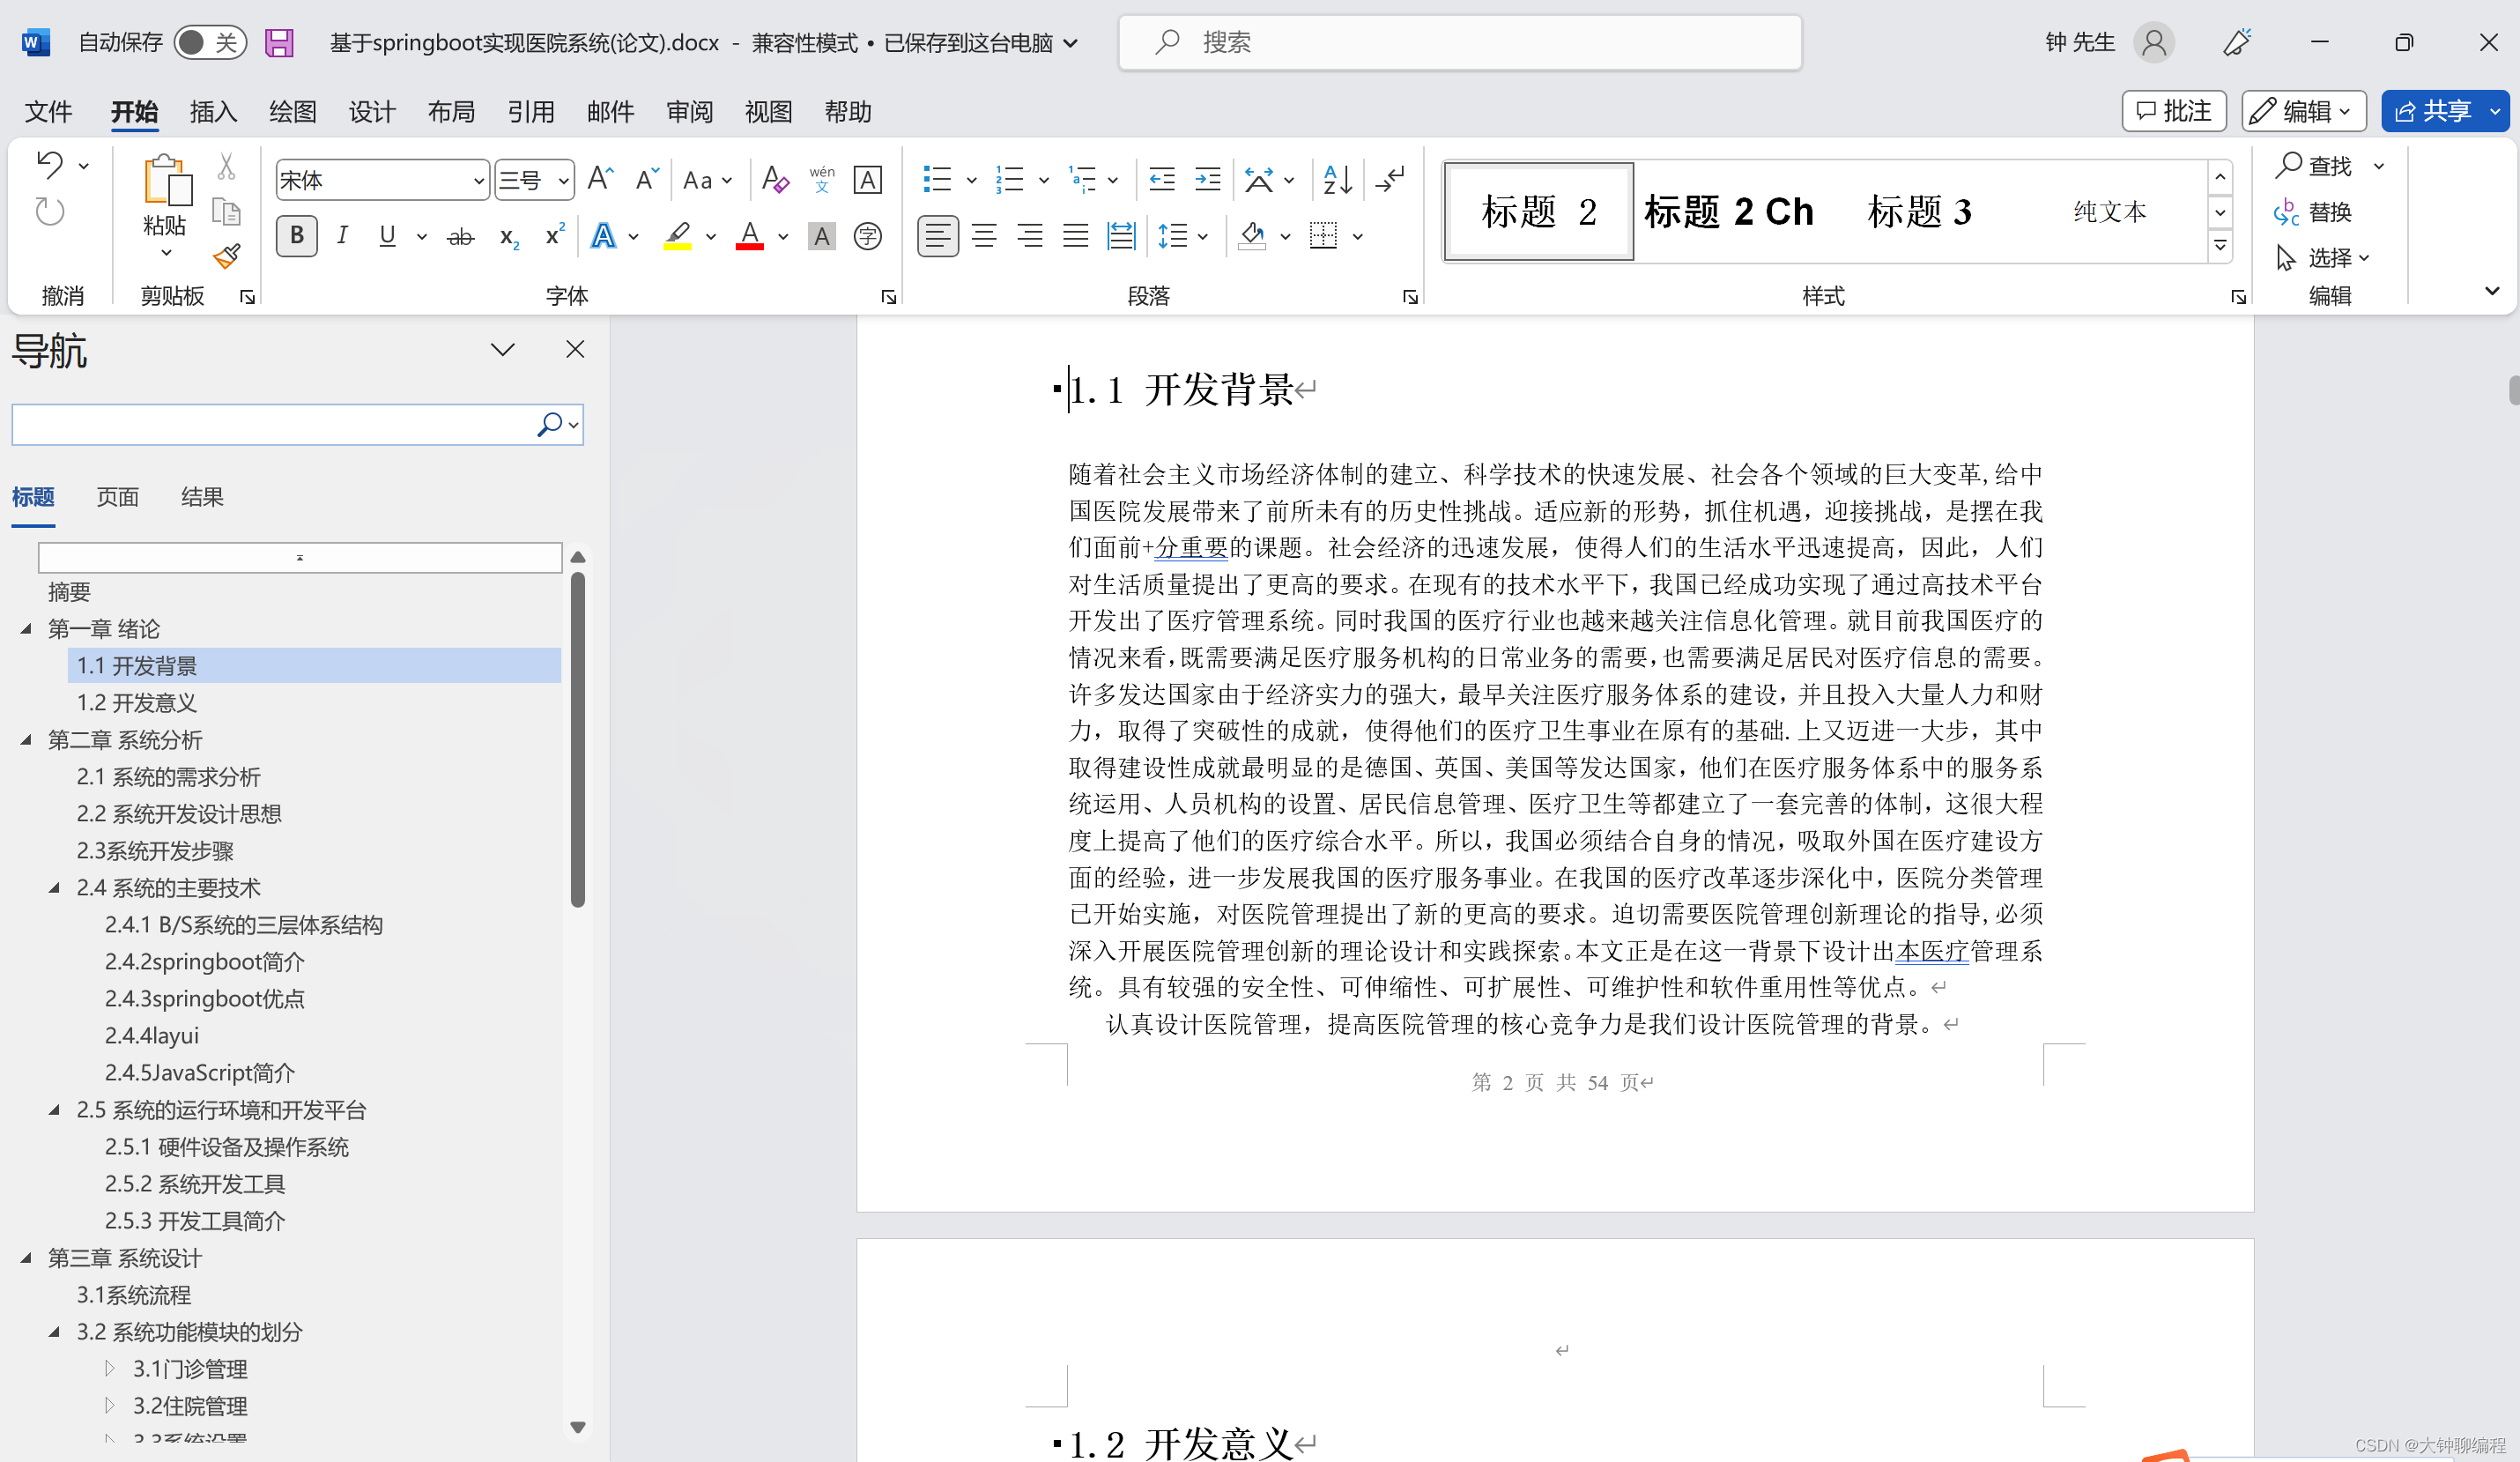The width and height of the screenshot is (2520, 1462).
Task: Toggle Italic formatting button
Action: coord(342,237)
